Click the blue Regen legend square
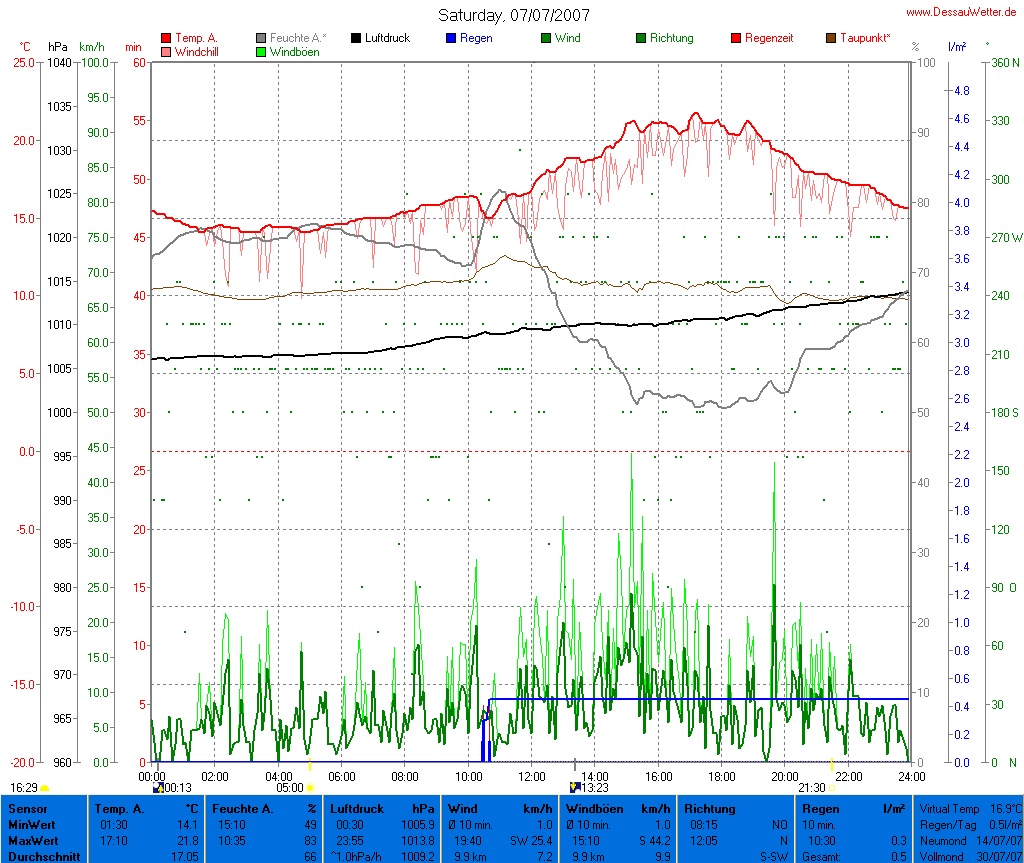Viewport: 1024px width, 863px height. (x=451, y=38)
